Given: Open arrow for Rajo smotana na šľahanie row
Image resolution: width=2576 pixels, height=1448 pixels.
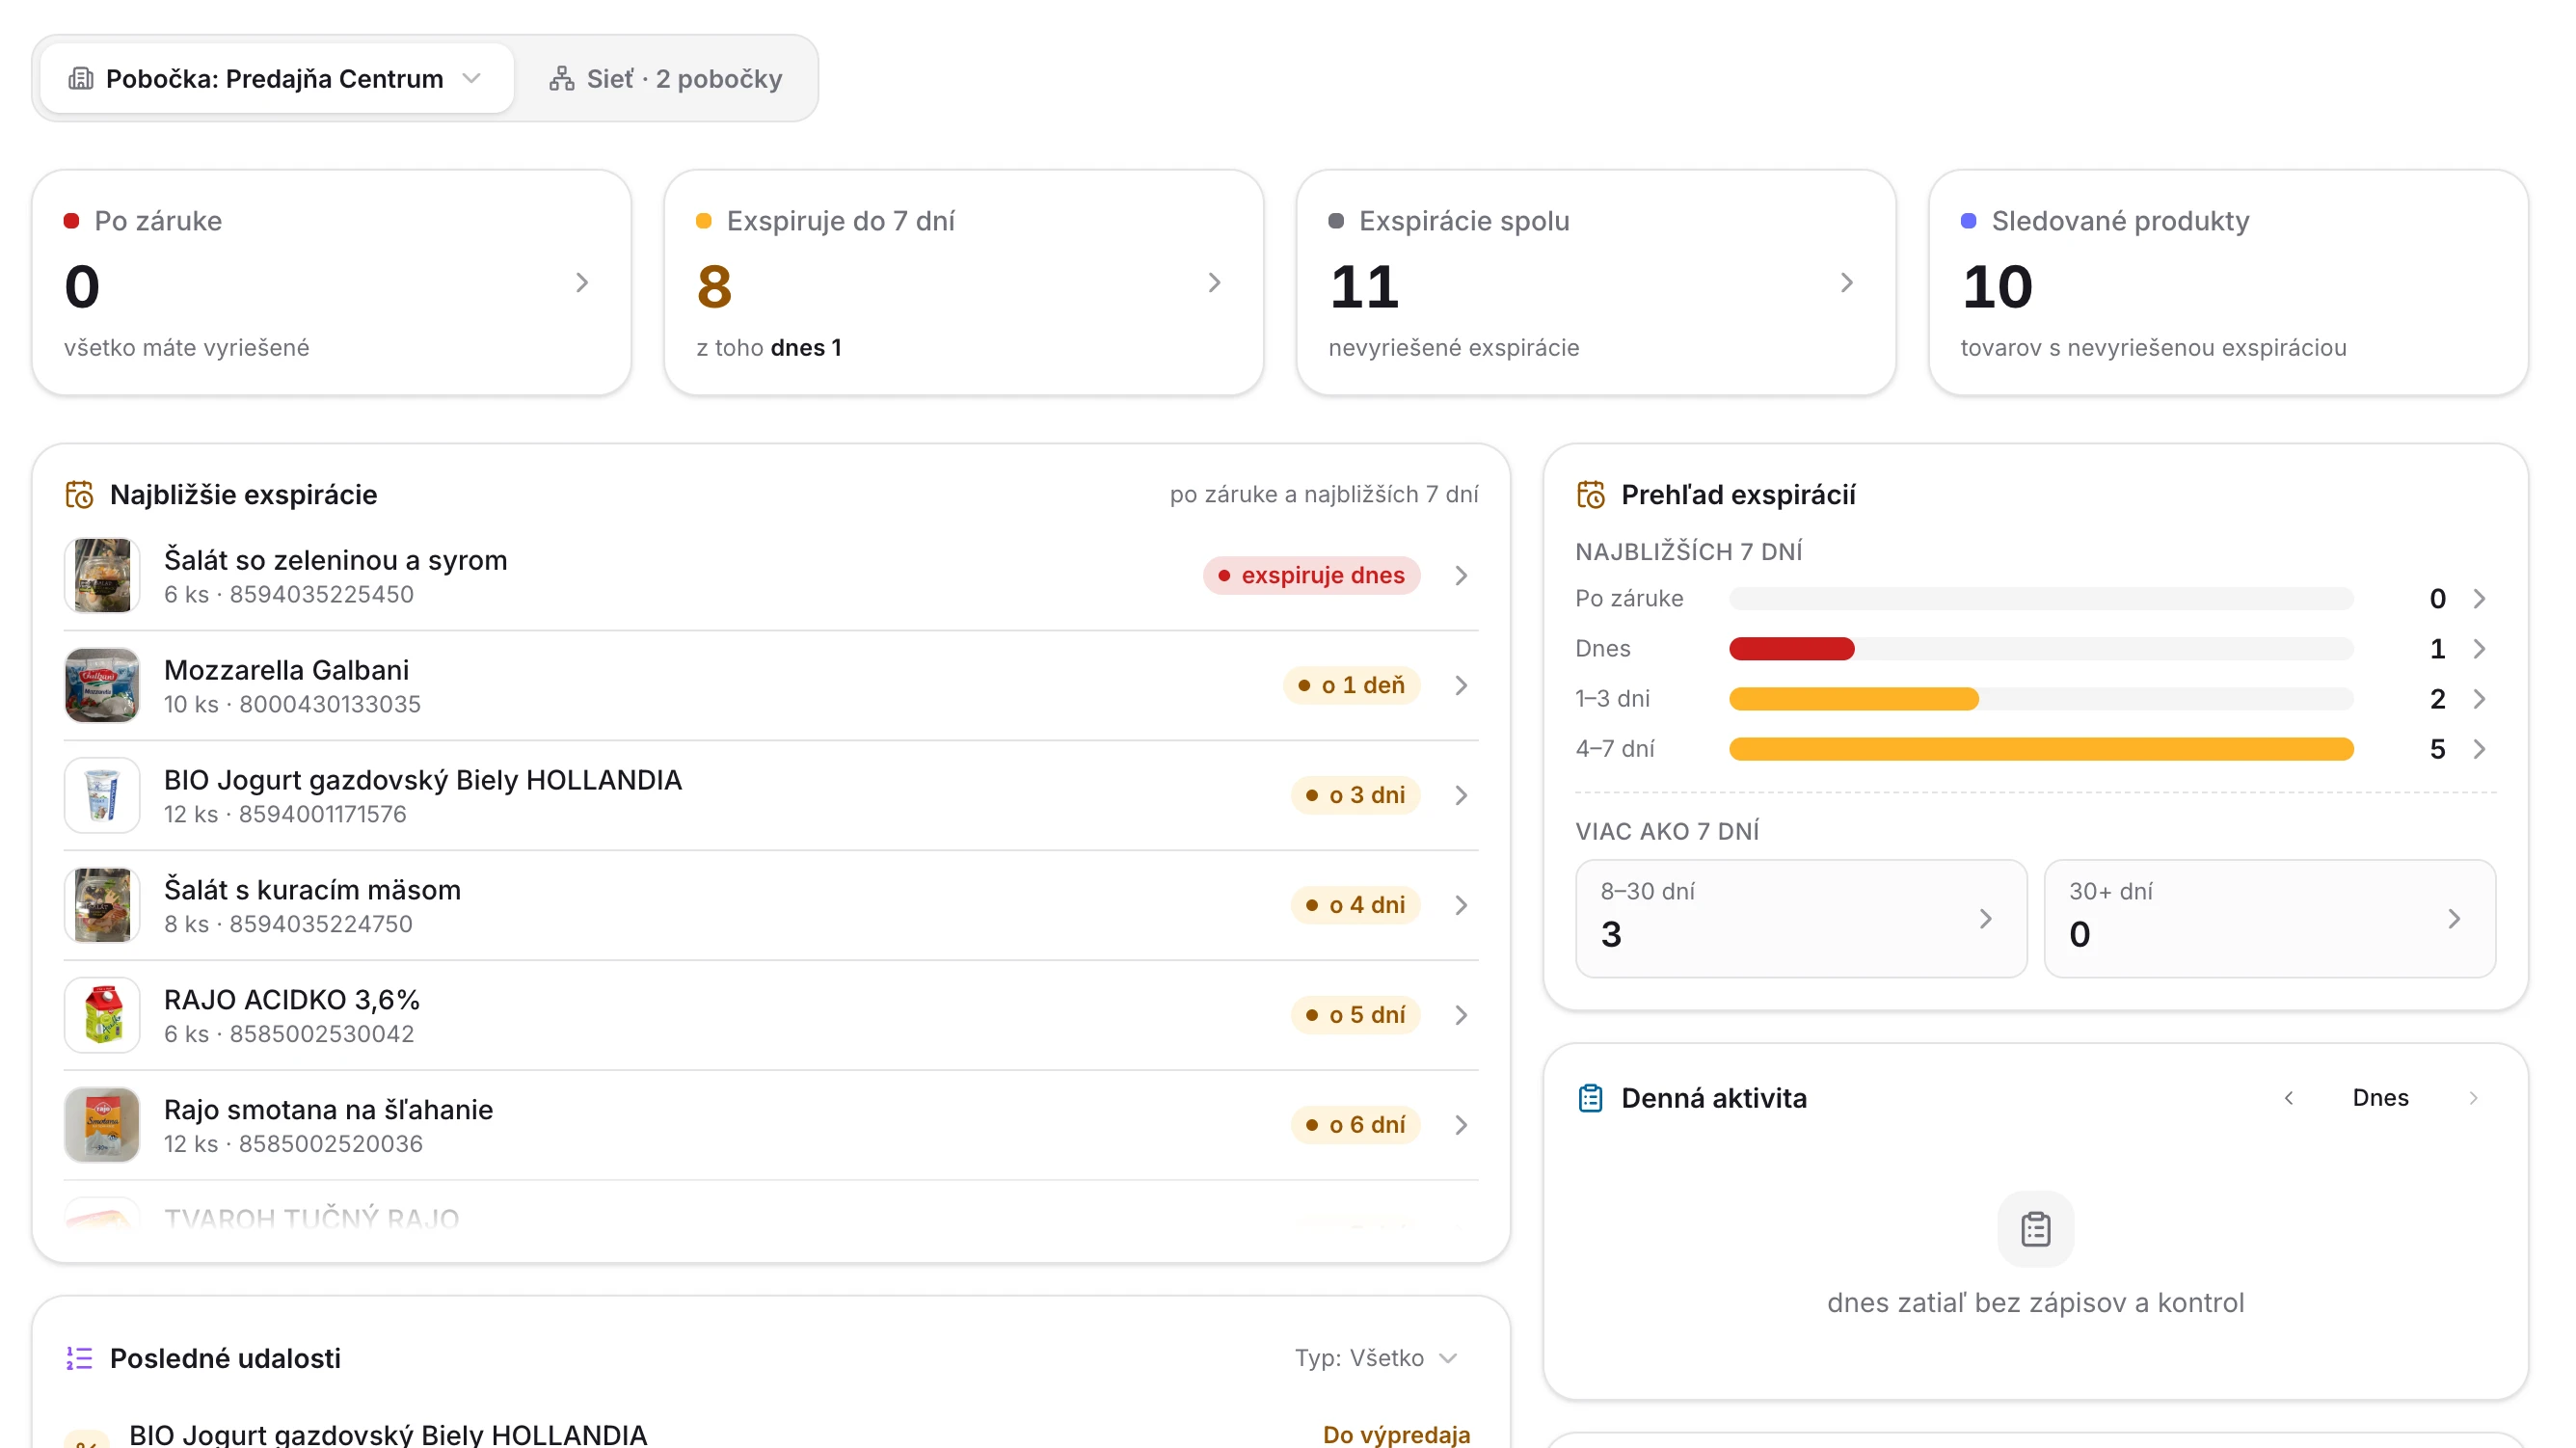Looking at the screenshot, I should (x=1461, y=1125).
